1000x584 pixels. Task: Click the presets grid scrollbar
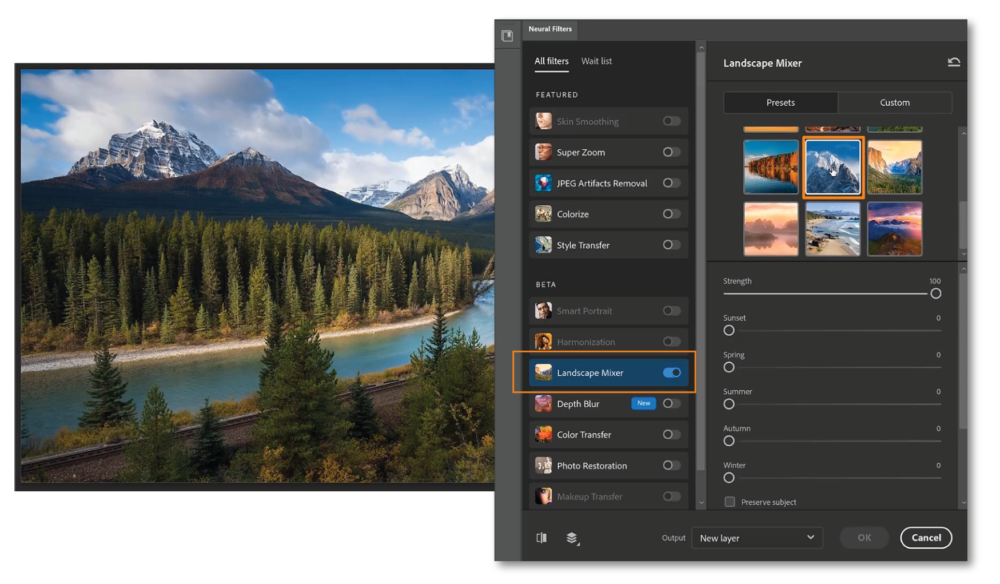pyautogui.click(x=963, y=223)
